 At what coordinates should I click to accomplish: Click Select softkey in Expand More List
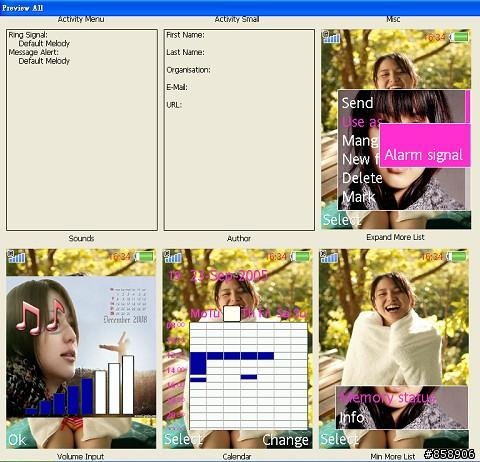point(342,220)
